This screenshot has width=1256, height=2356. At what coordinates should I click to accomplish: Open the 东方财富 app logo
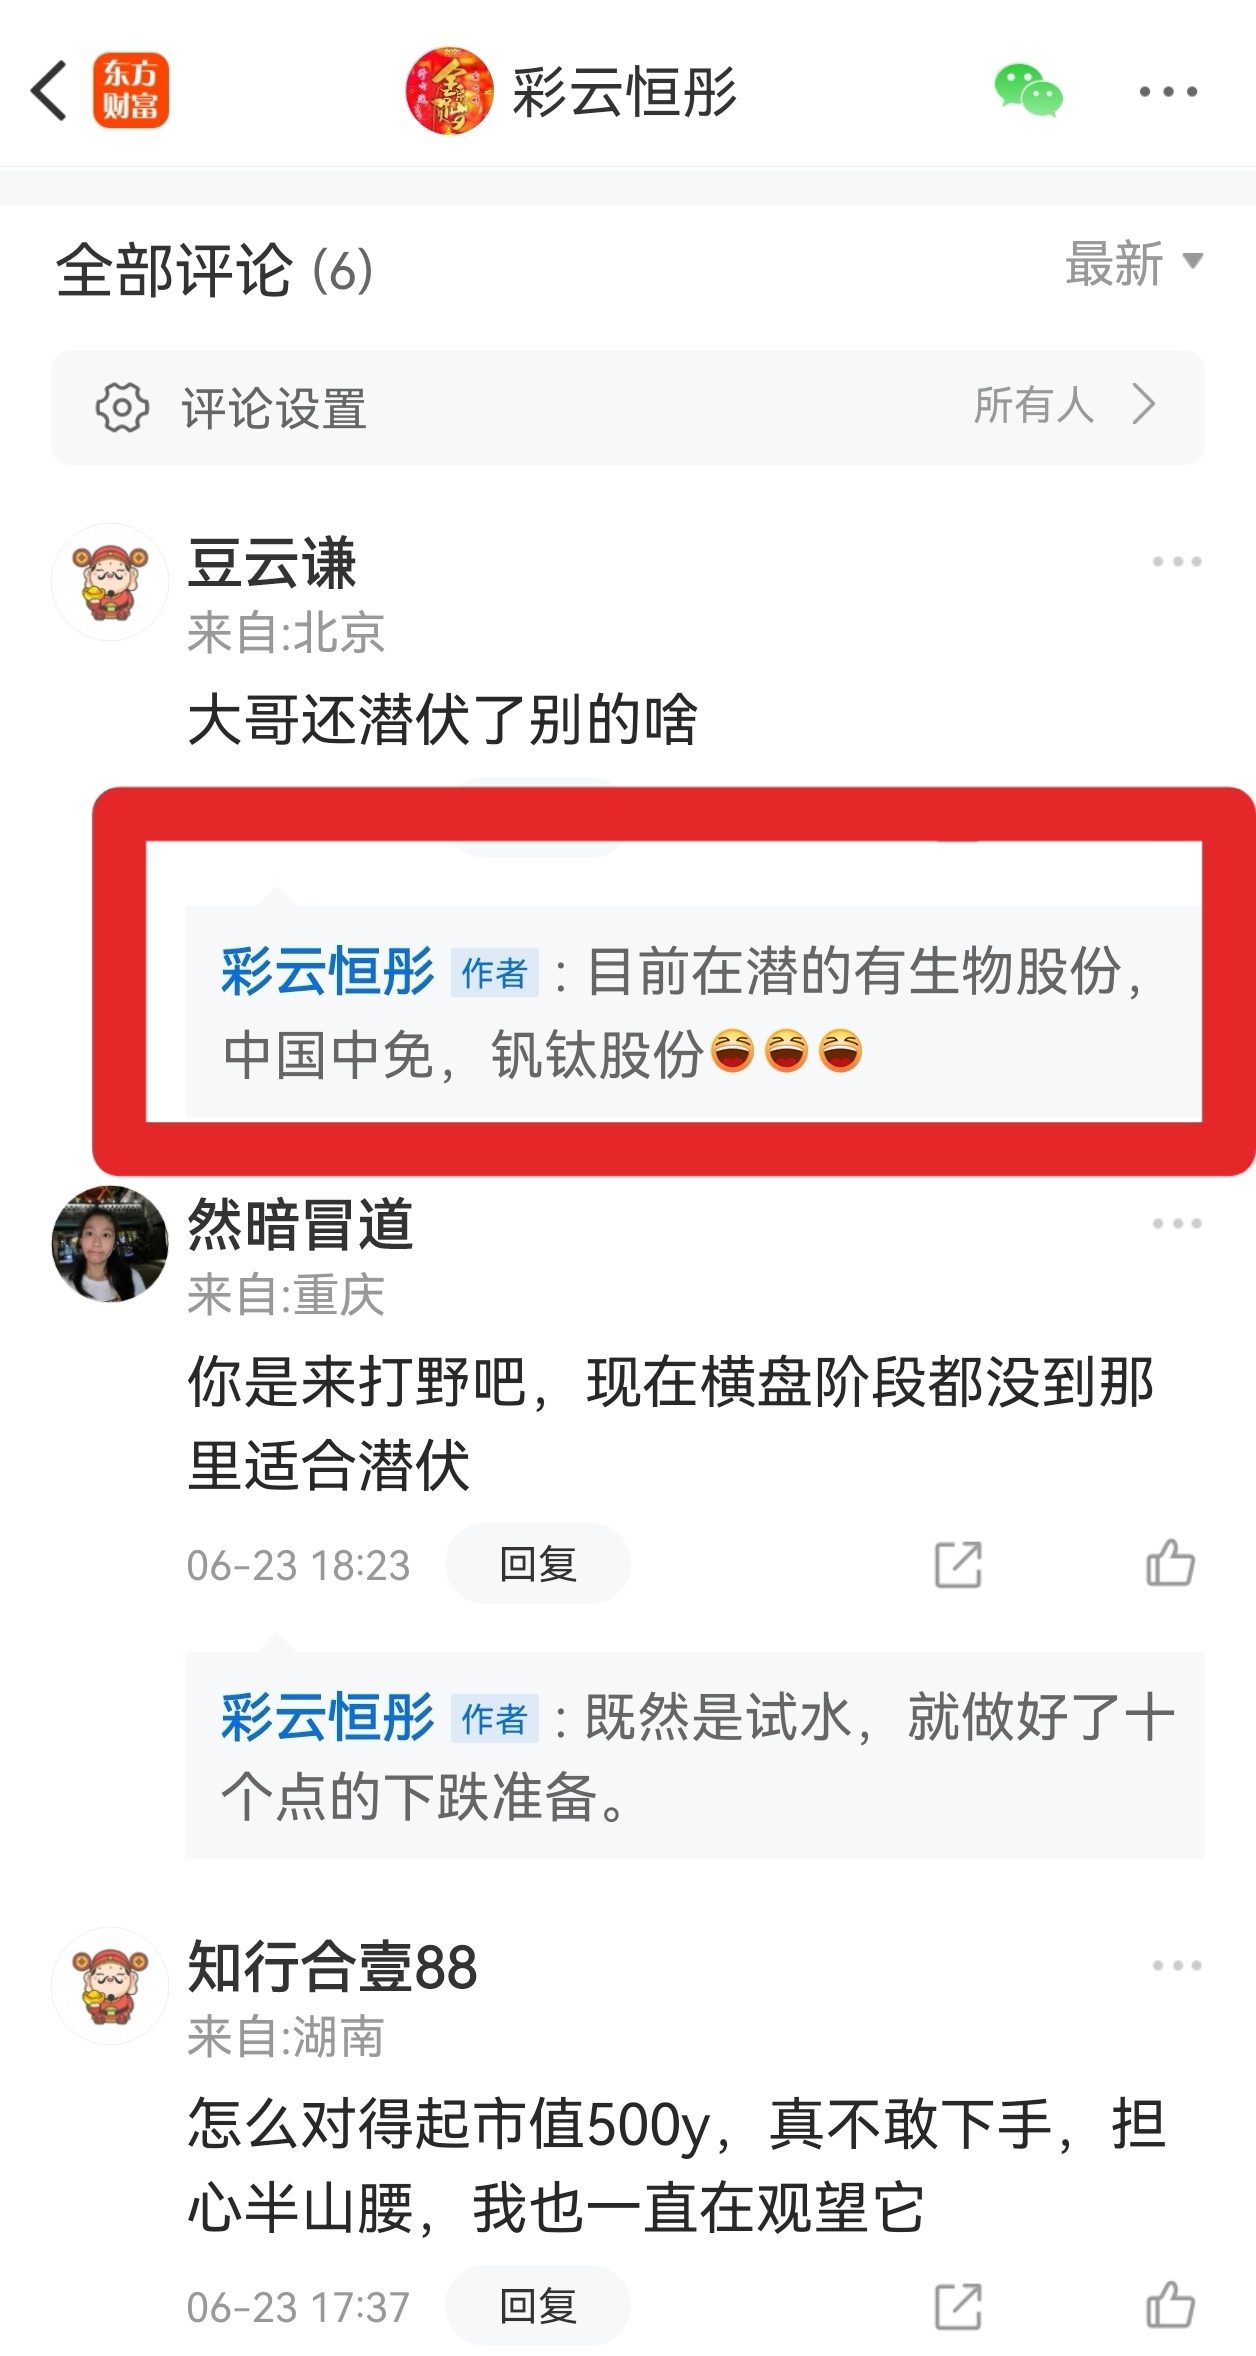point(131,91)
